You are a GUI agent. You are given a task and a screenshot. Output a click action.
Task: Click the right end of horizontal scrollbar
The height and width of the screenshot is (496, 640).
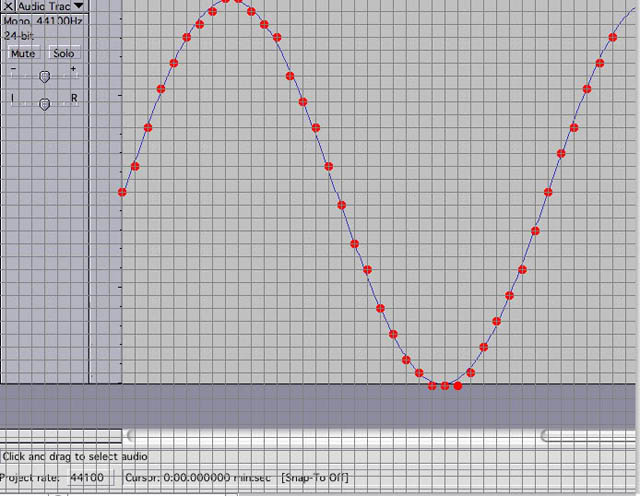tap(545, 435)
